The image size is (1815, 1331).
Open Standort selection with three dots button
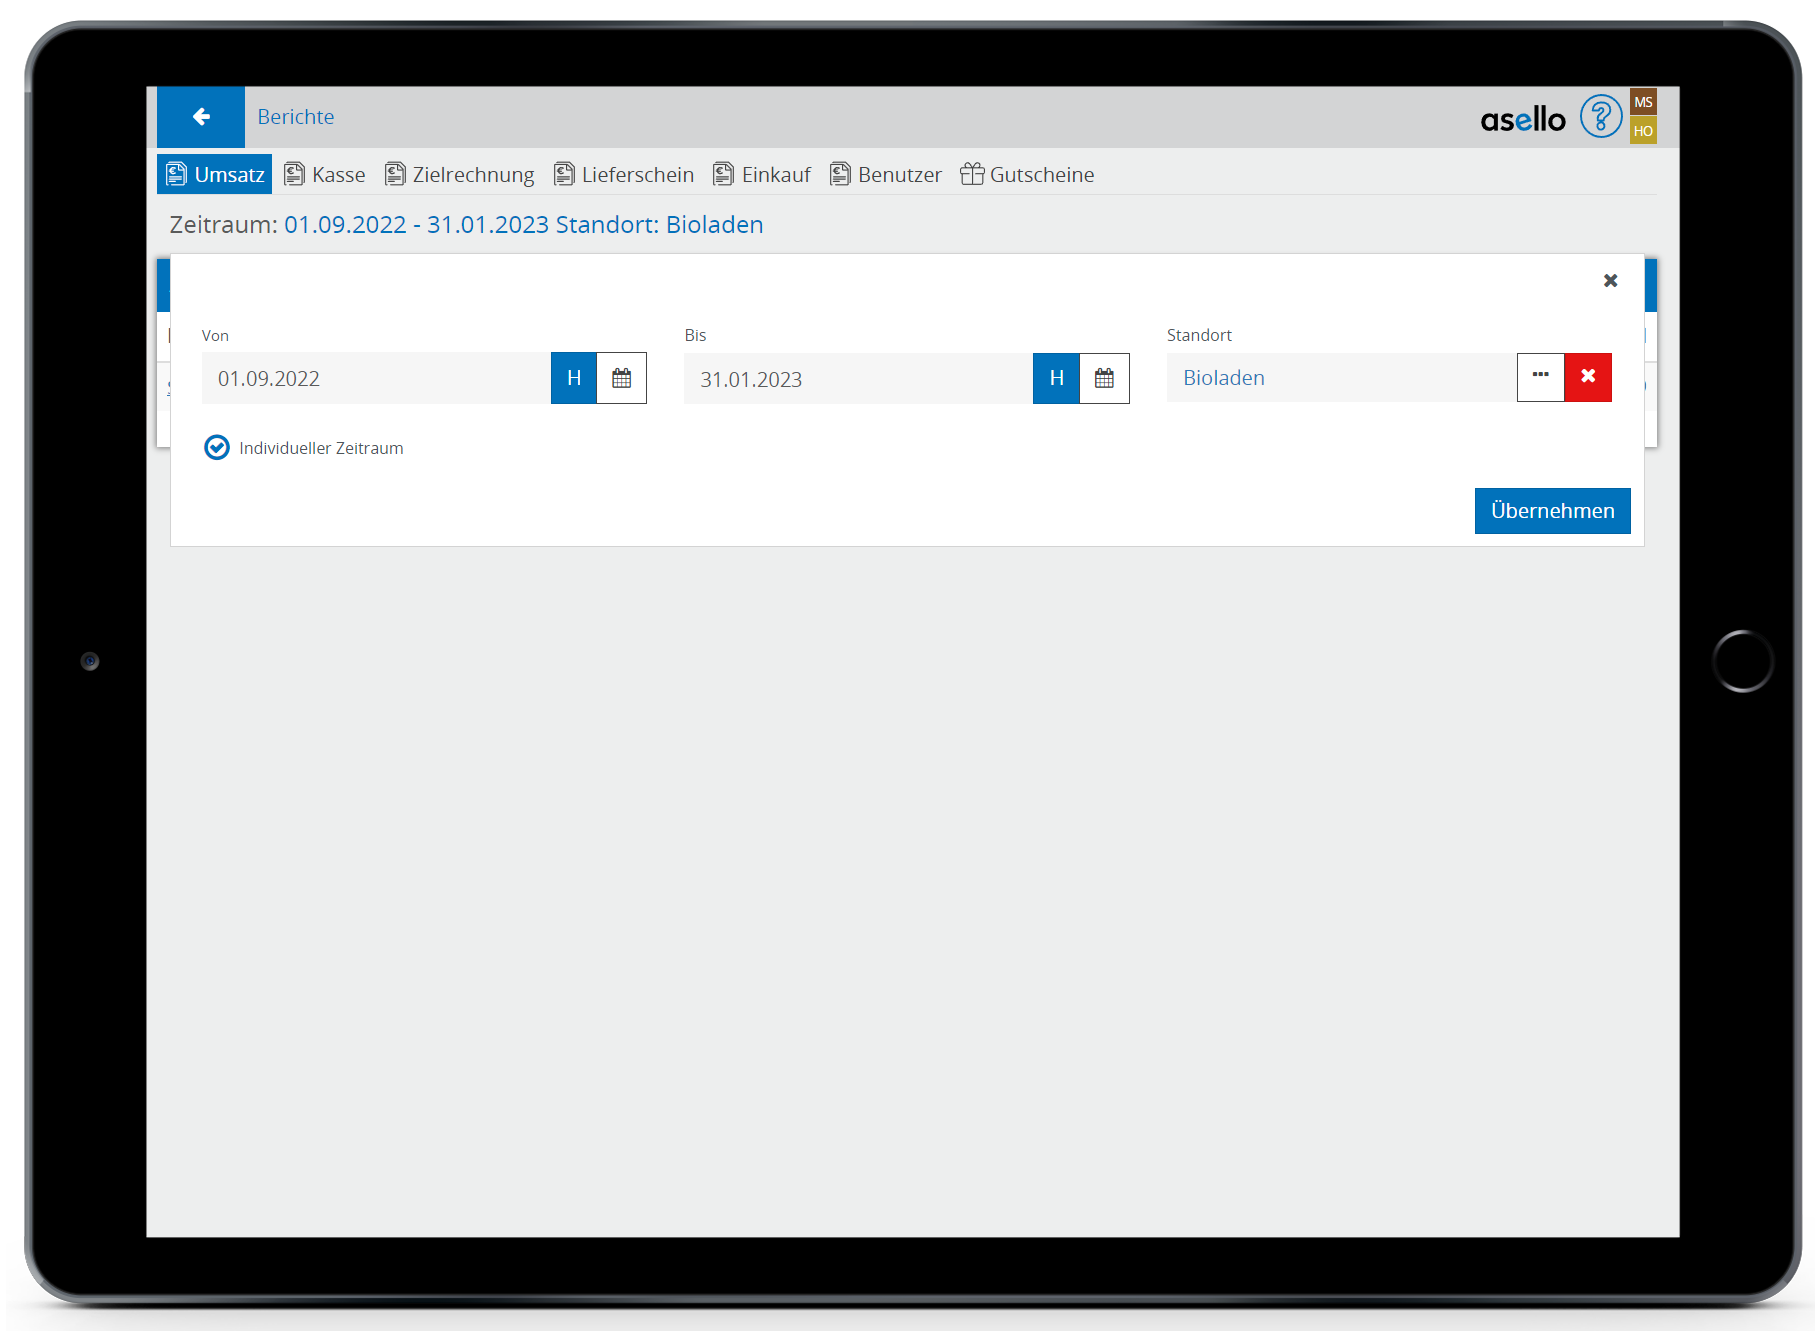(x=1540, y=377)
